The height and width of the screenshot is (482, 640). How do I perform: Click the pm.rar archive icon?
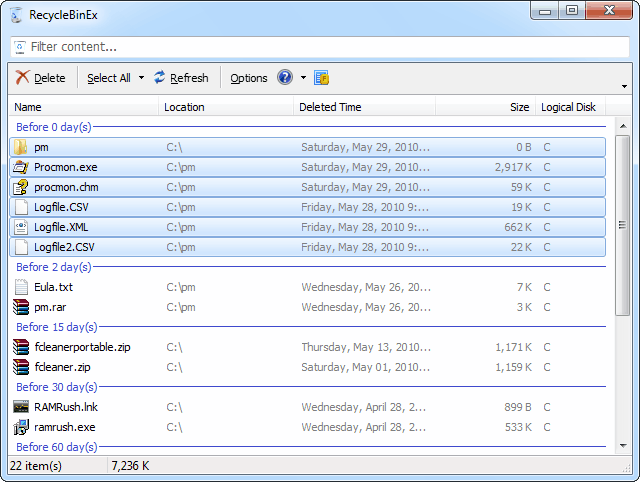coord(21,307)
